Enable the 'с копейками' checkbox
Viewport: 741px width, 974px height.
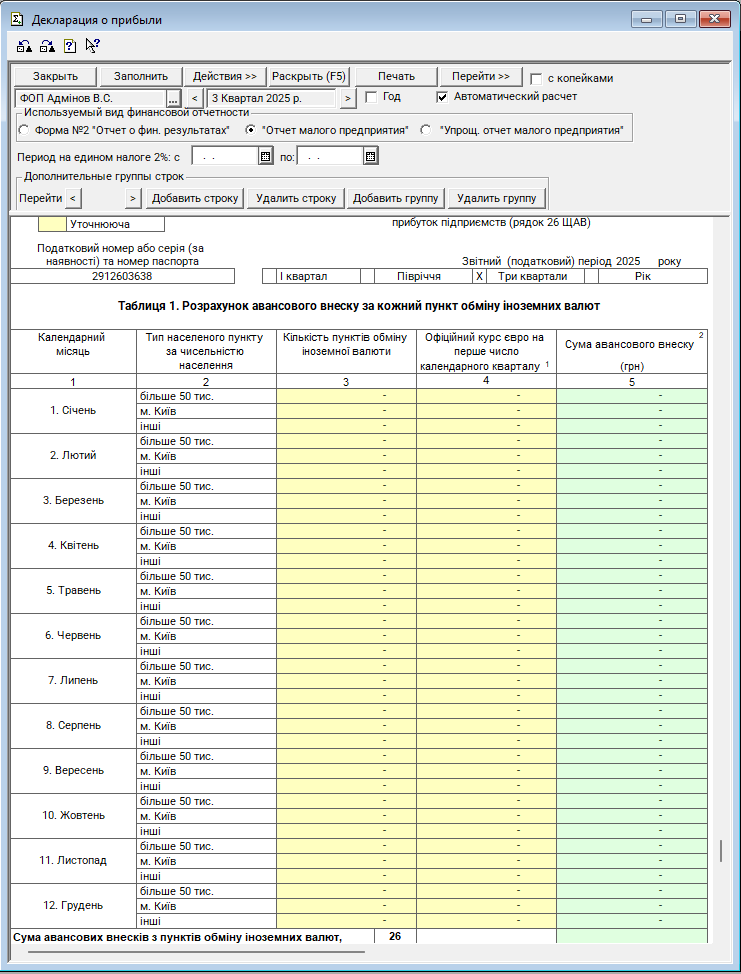[x=537, y=78]
